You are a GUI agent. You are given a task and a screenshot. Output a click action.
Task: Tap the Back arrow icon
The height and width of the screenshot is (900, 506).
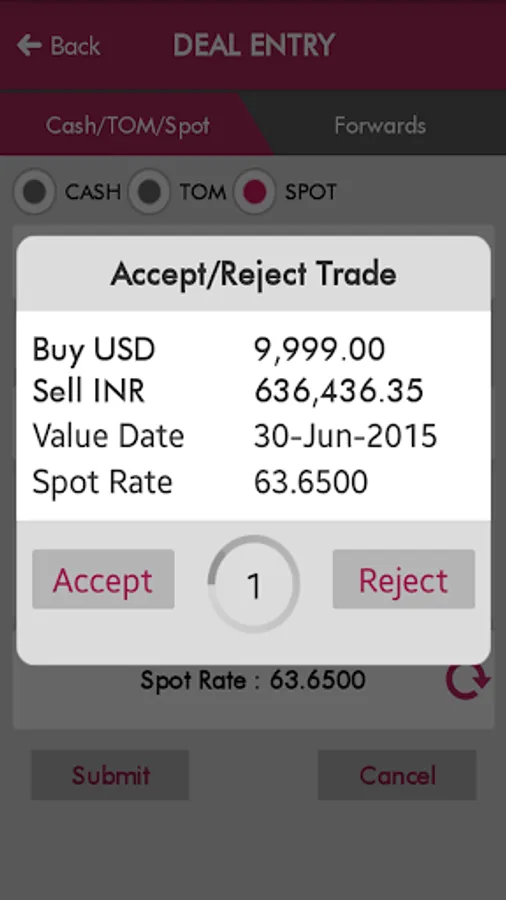(29, 45)
